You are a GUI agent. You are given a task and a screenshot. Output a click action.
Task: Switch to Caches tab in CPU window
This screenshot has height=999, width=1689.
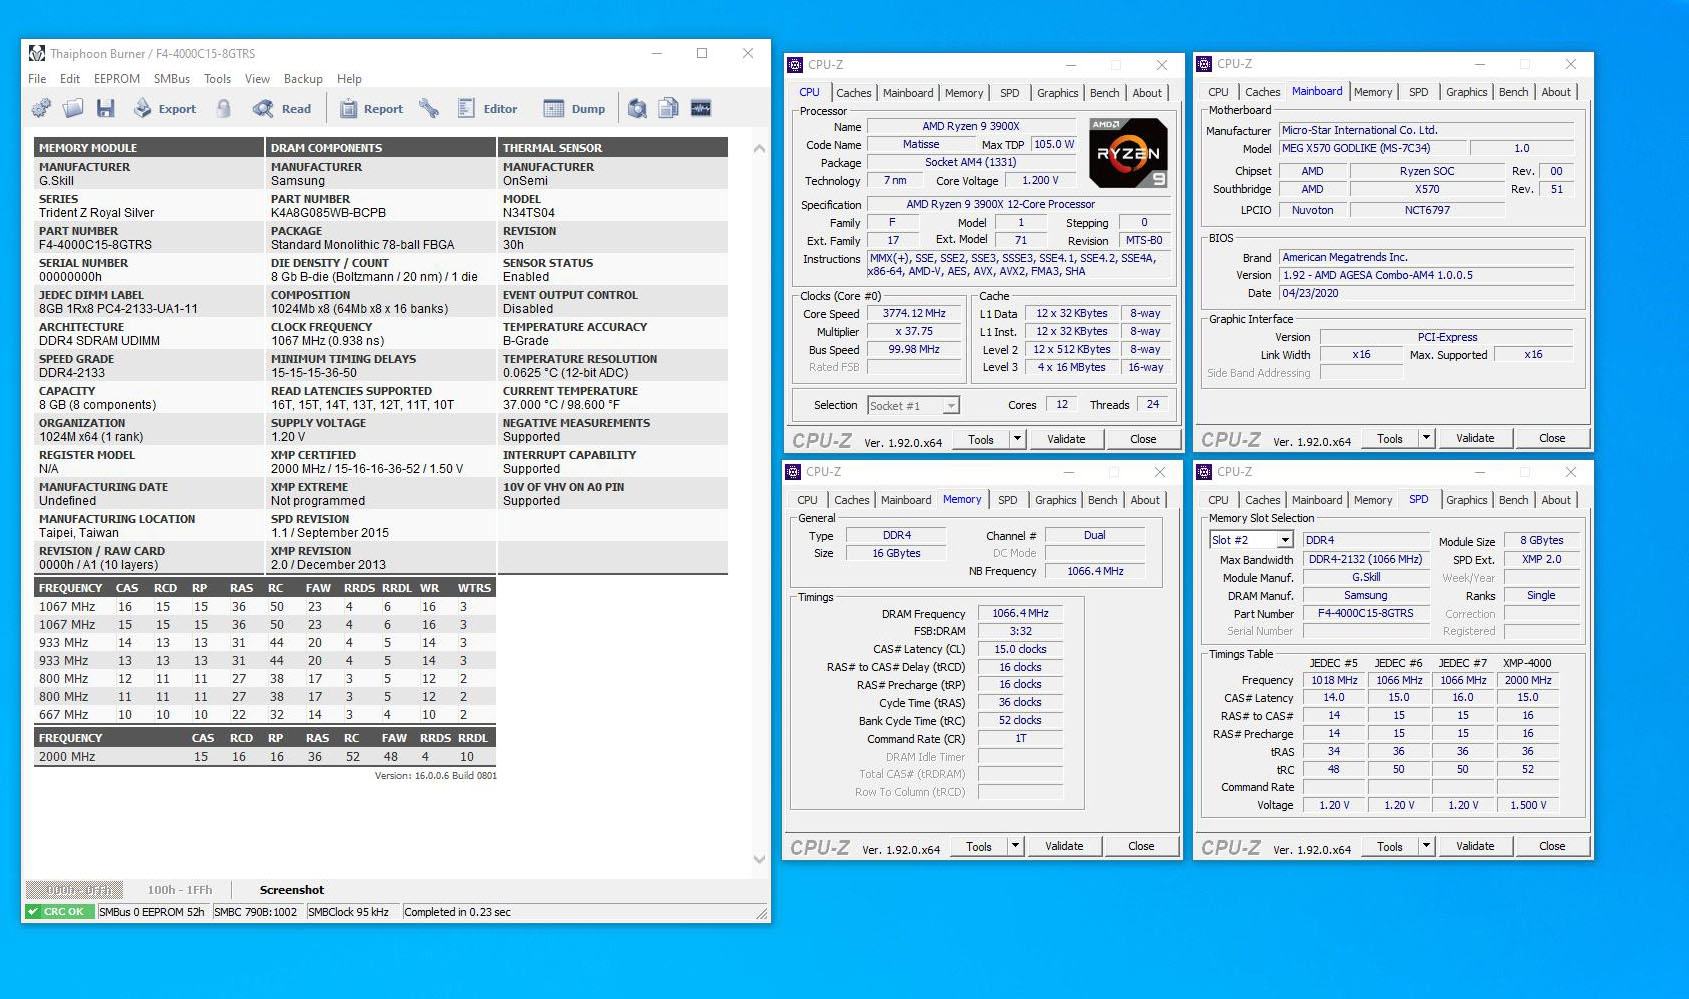[853, 93]
